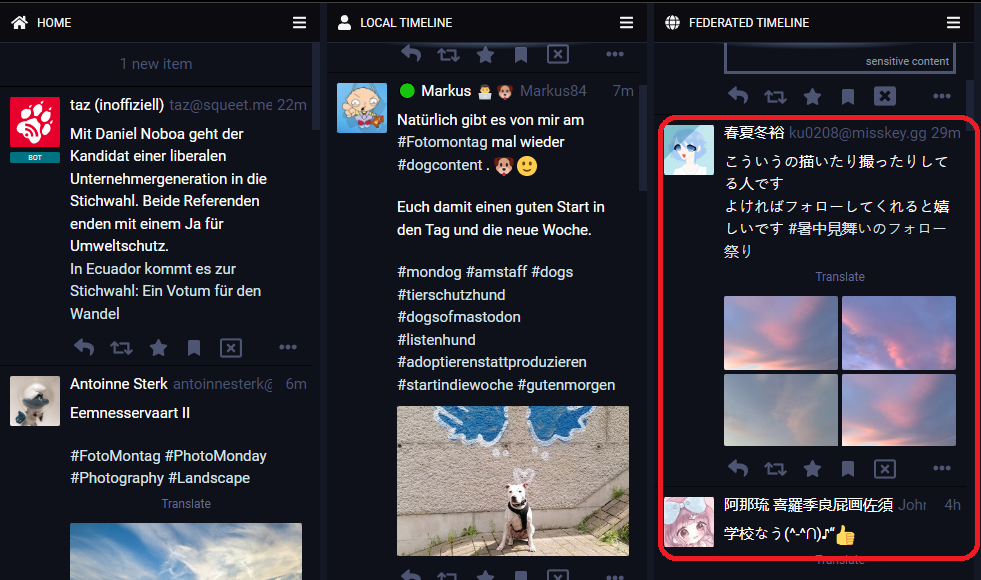The height and width of the screenshot is (580, 981).
Task: Reply to taz (inoffiziell) post
Action: click(84, 348)
